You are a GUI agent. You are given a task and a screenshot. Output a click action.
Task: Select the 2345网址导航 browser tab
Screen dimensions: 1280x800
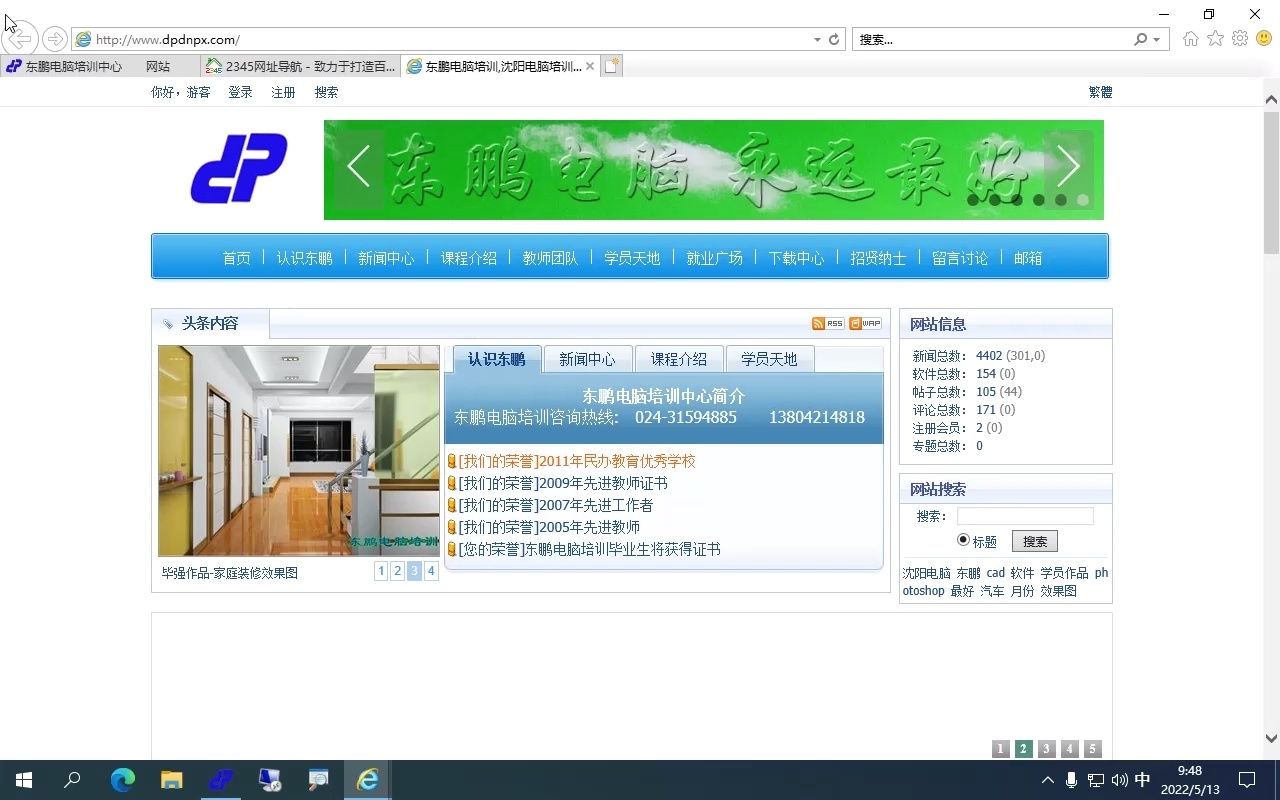click(300, 66)
